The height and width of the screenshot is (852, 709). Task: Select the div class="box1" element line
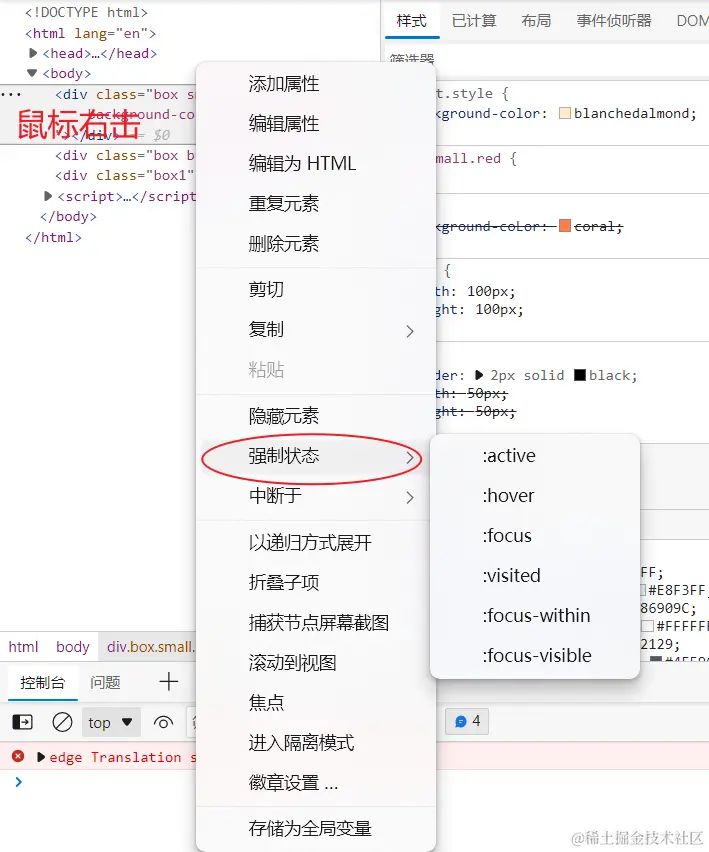point(124,176)
